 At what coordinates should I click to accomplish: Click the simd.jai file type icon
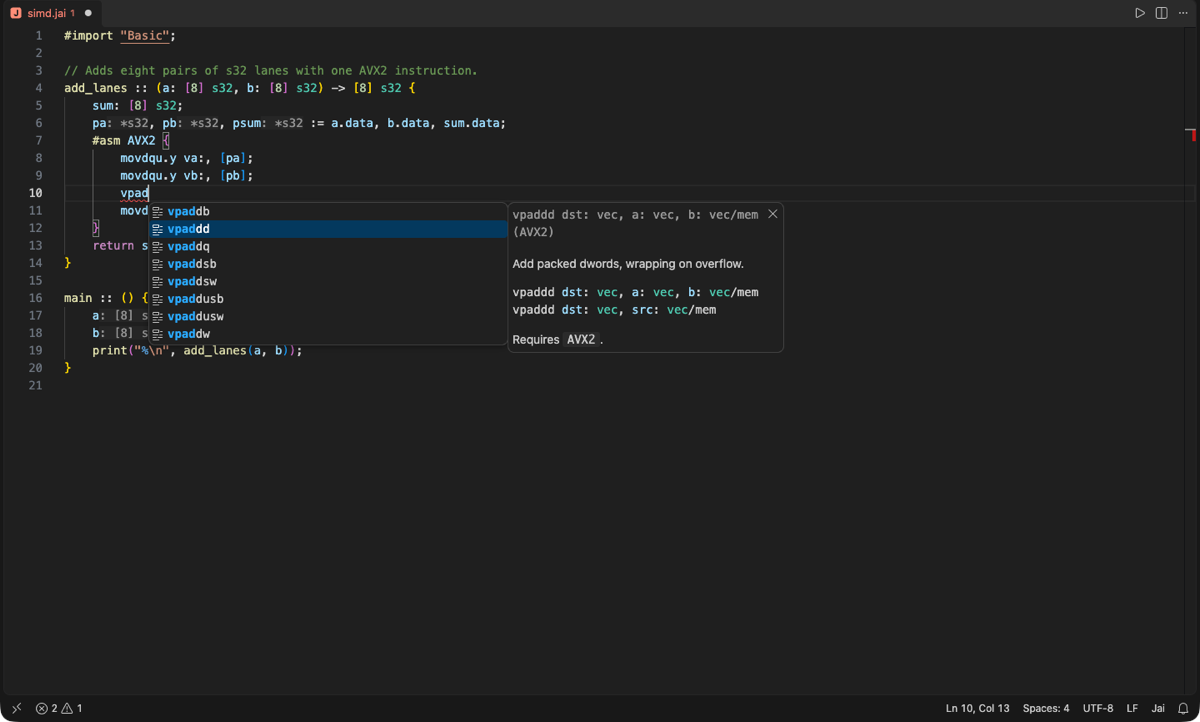pyautogui.click(x=15, y=13)
